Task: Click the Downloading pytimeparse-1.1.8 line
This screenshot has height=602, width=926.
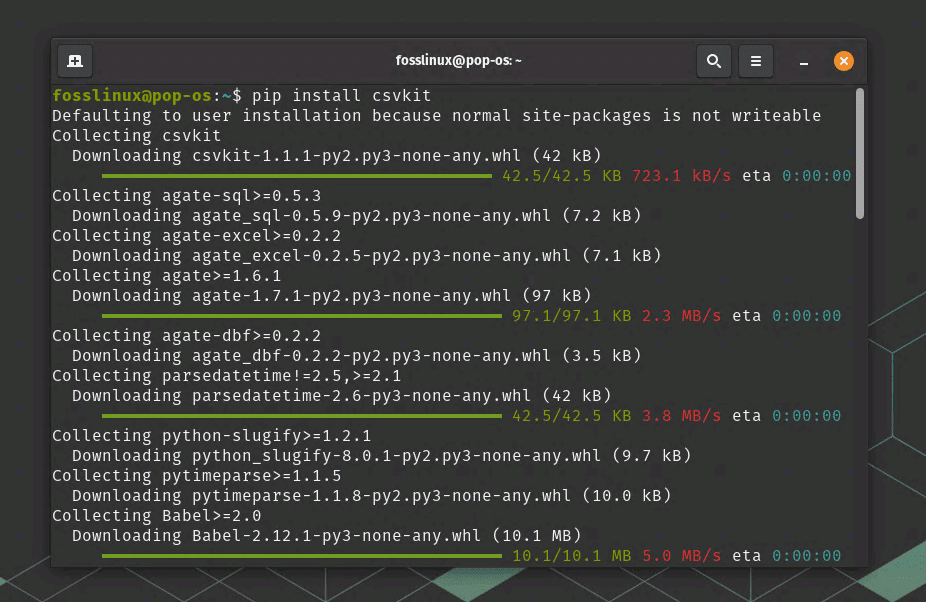Action: (x=371, y=496)
